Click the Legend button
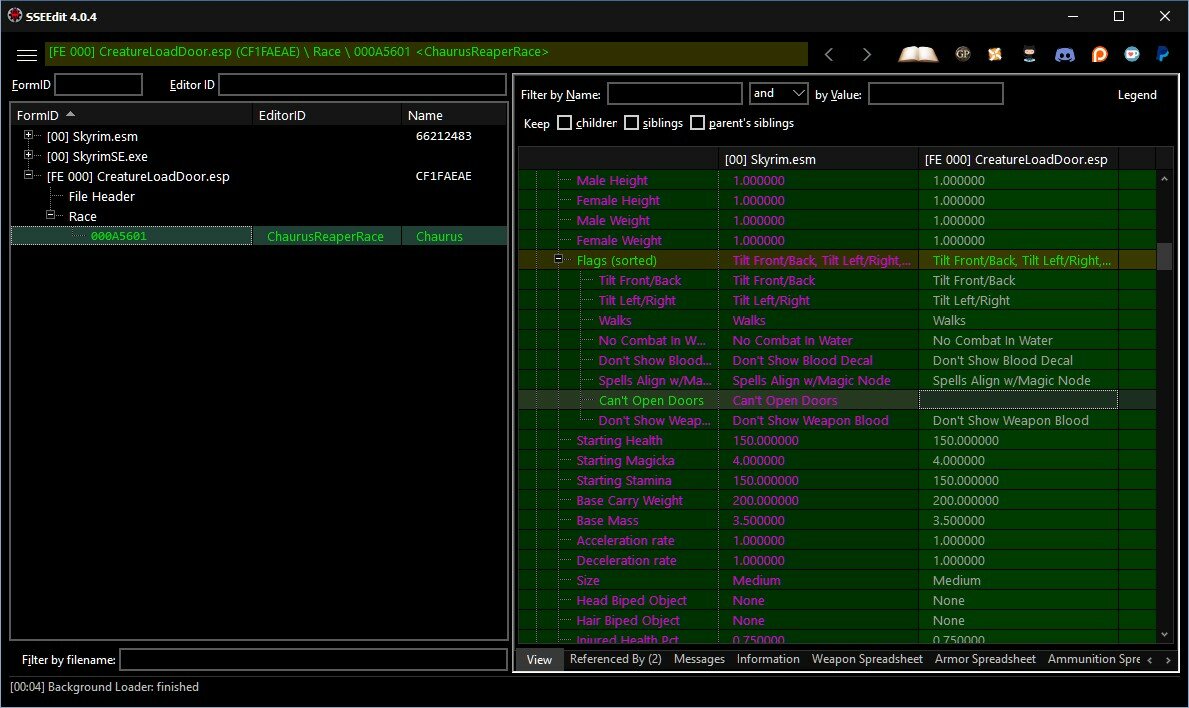The width and height of the screenshot is (1189, 708). [1137, 95]
